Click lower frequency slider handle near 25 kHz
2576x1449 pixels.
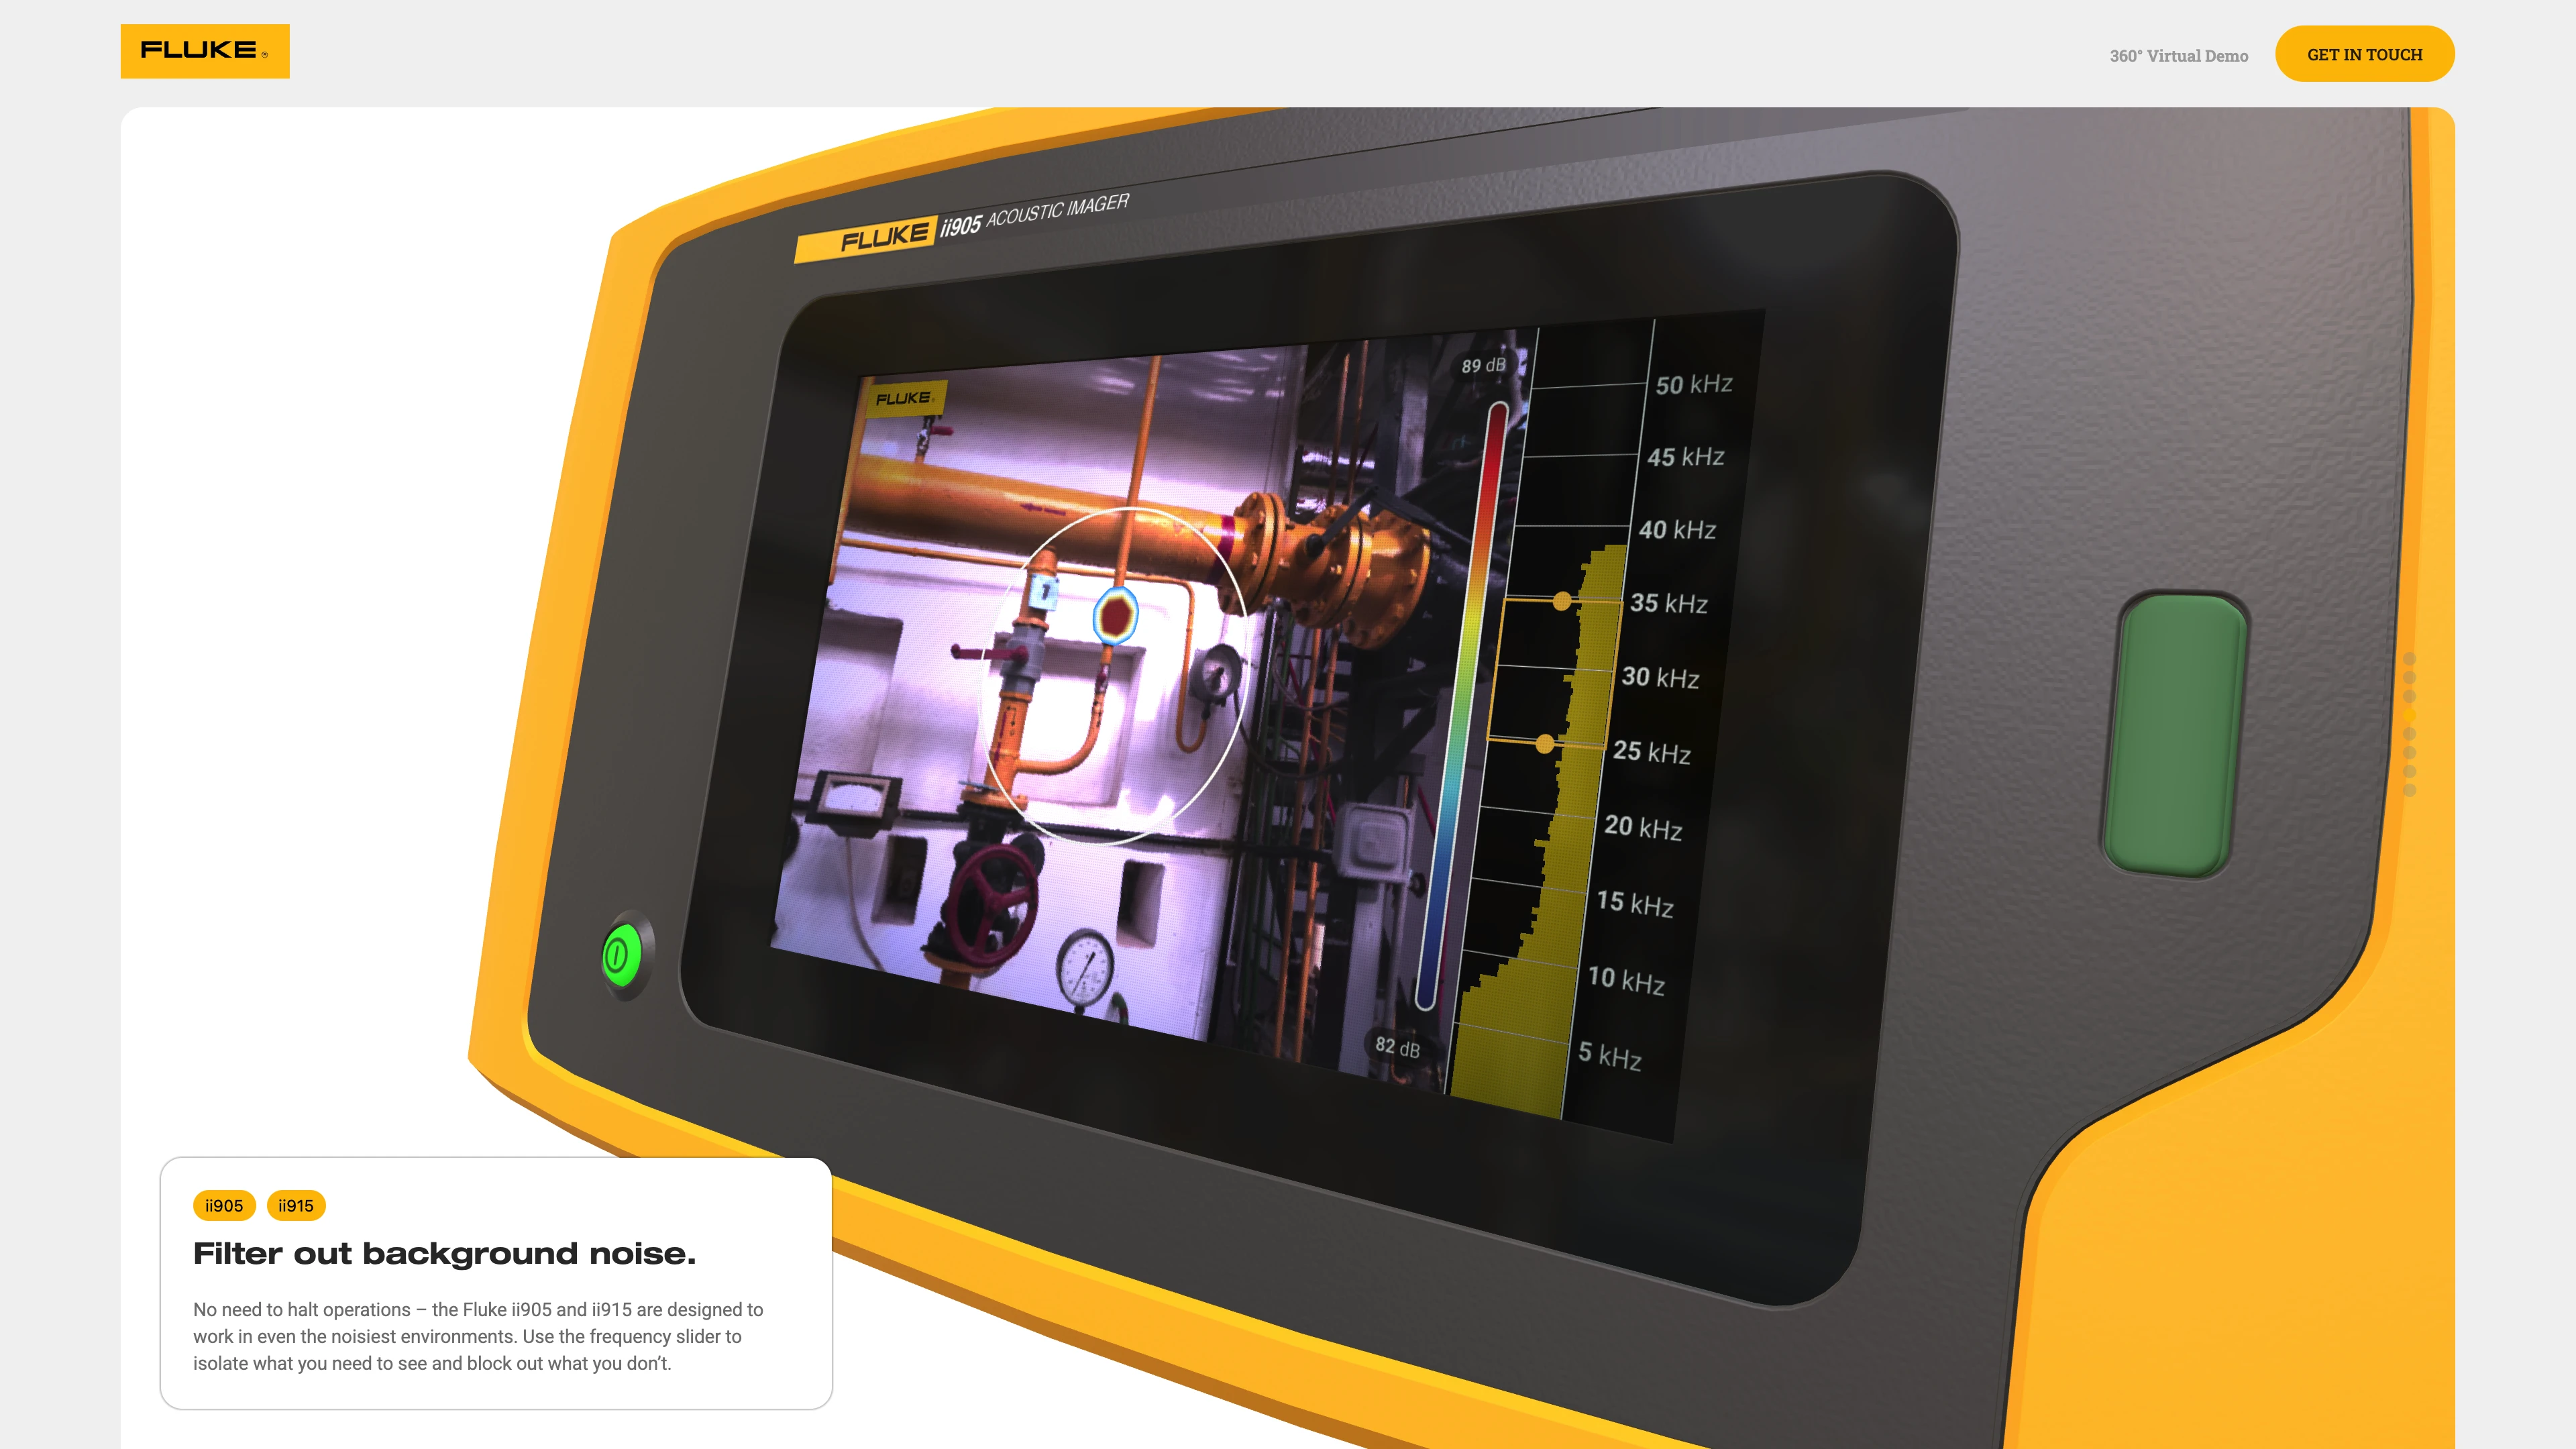(1544, 743)
